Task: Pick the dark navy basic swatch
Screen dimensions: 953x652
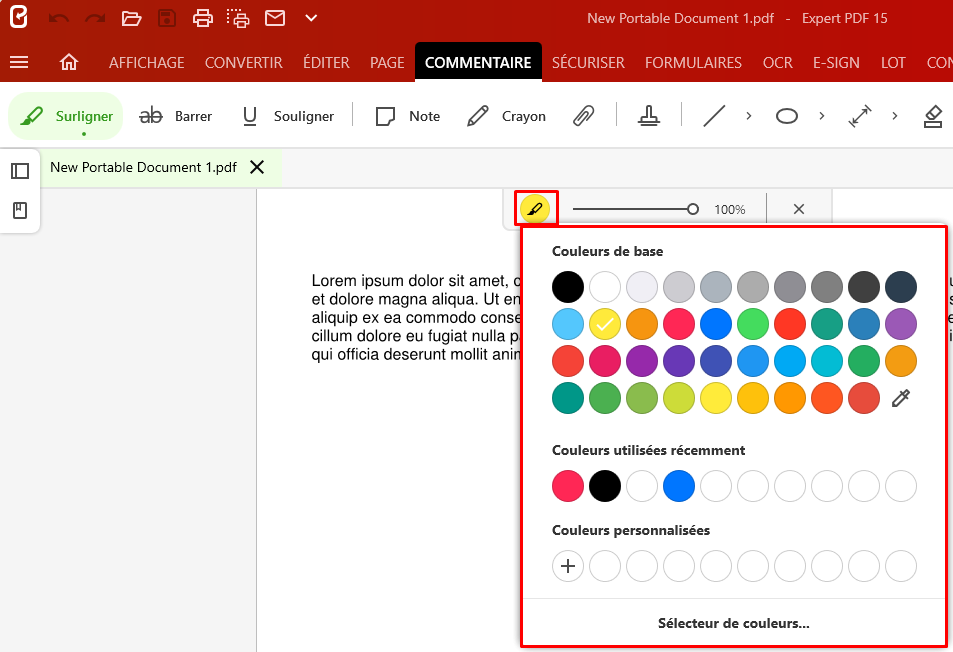Action: pos(901,287)
